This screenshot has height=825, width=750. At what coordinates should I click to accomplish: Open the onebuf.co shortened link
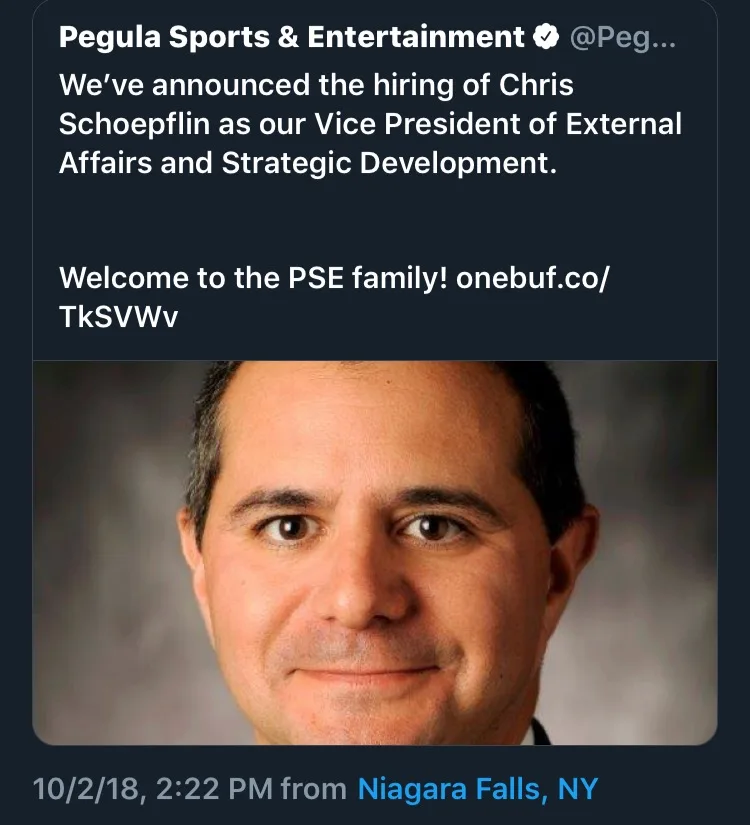533,278
